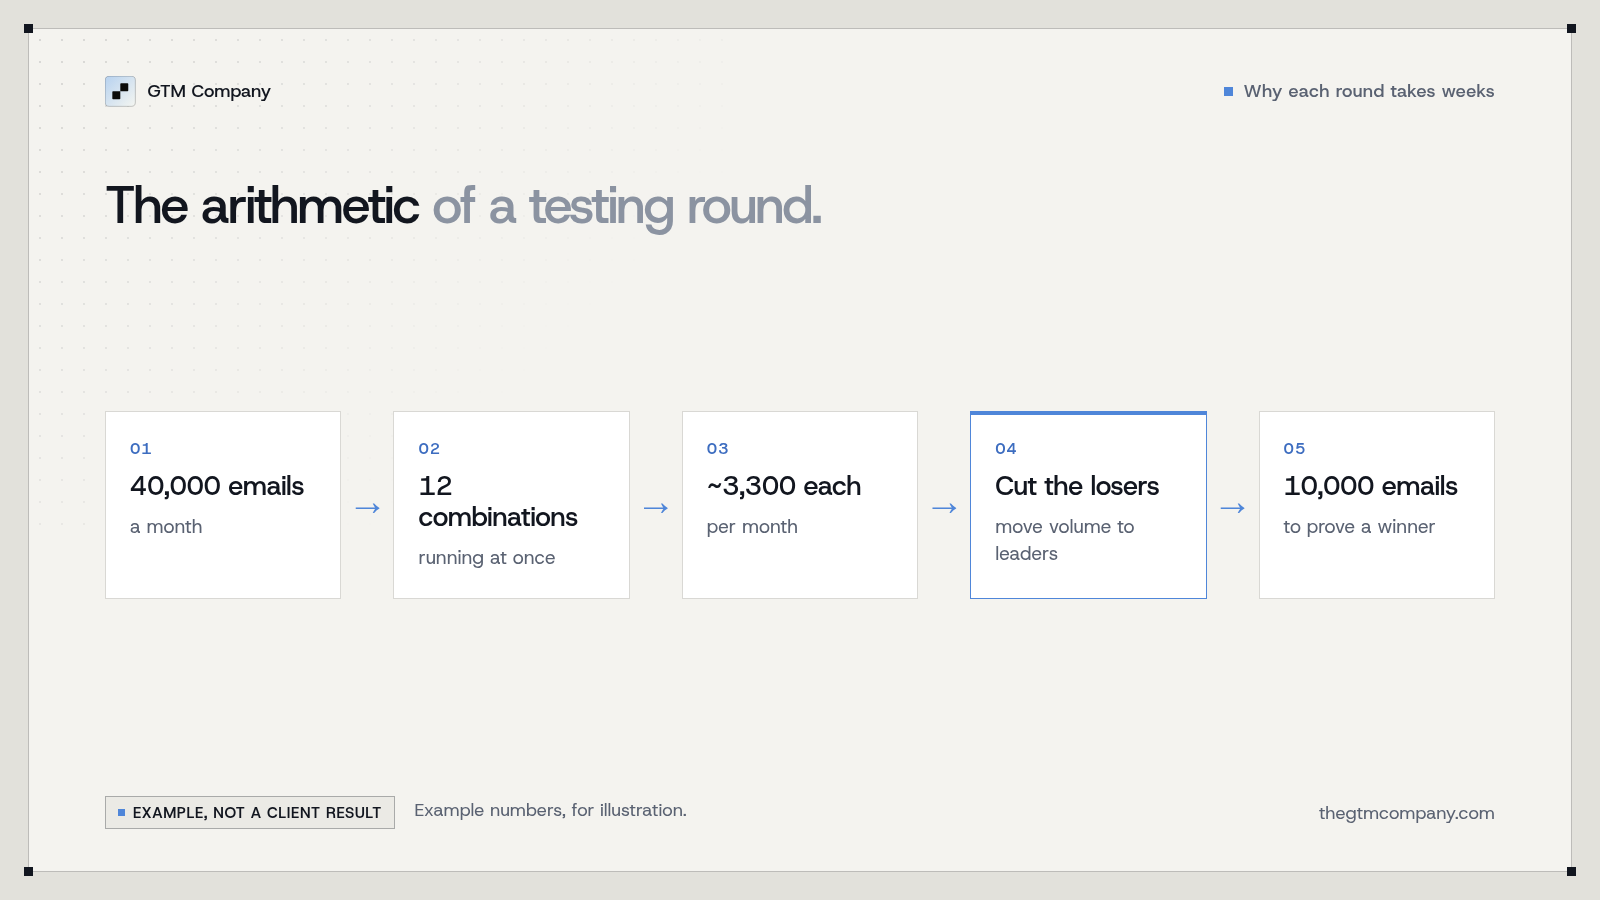Click step number "04"

coord(1006,448)
